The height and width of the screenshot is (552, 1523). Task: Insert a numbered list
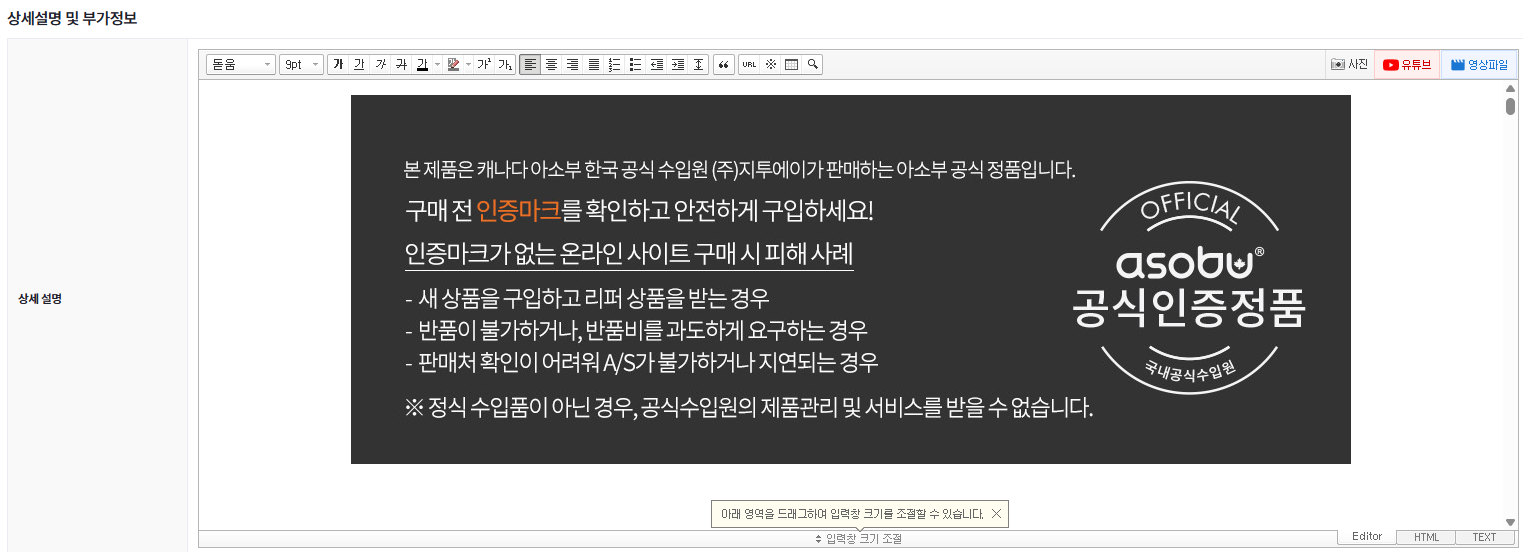coord(614,64)
